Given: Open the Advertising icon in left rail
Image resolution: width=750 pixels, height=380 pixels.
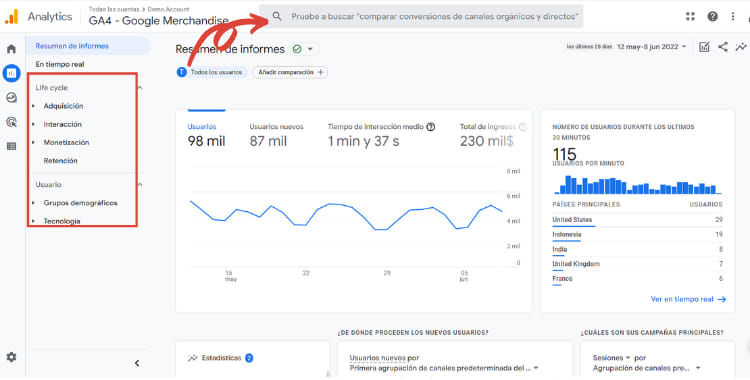Looking at the screenshot, I should tap(11, 122).
